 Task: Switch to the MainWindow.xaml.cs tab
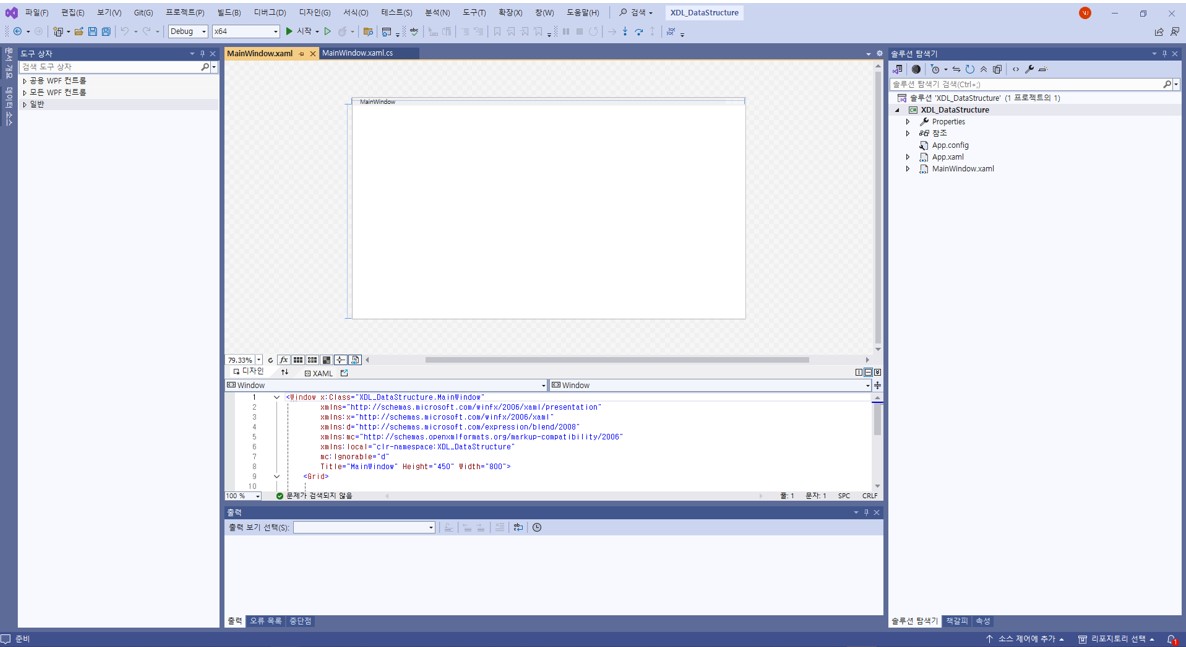click(358, 53)
